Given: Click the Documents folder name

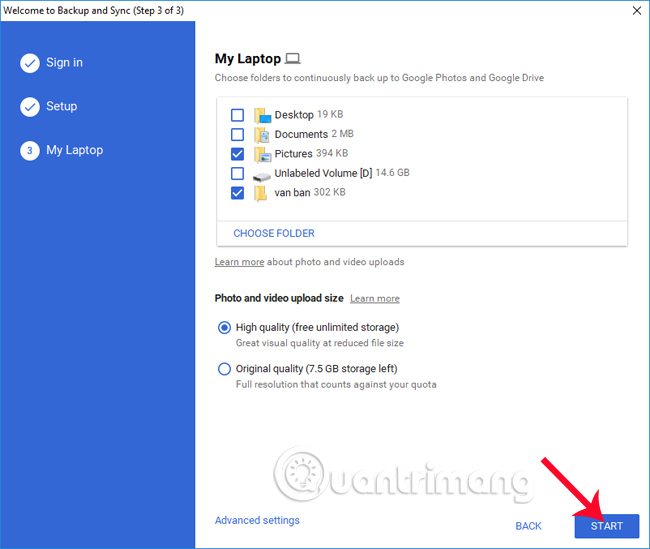Looking at the screenshot, I should [x=301, y=134].
